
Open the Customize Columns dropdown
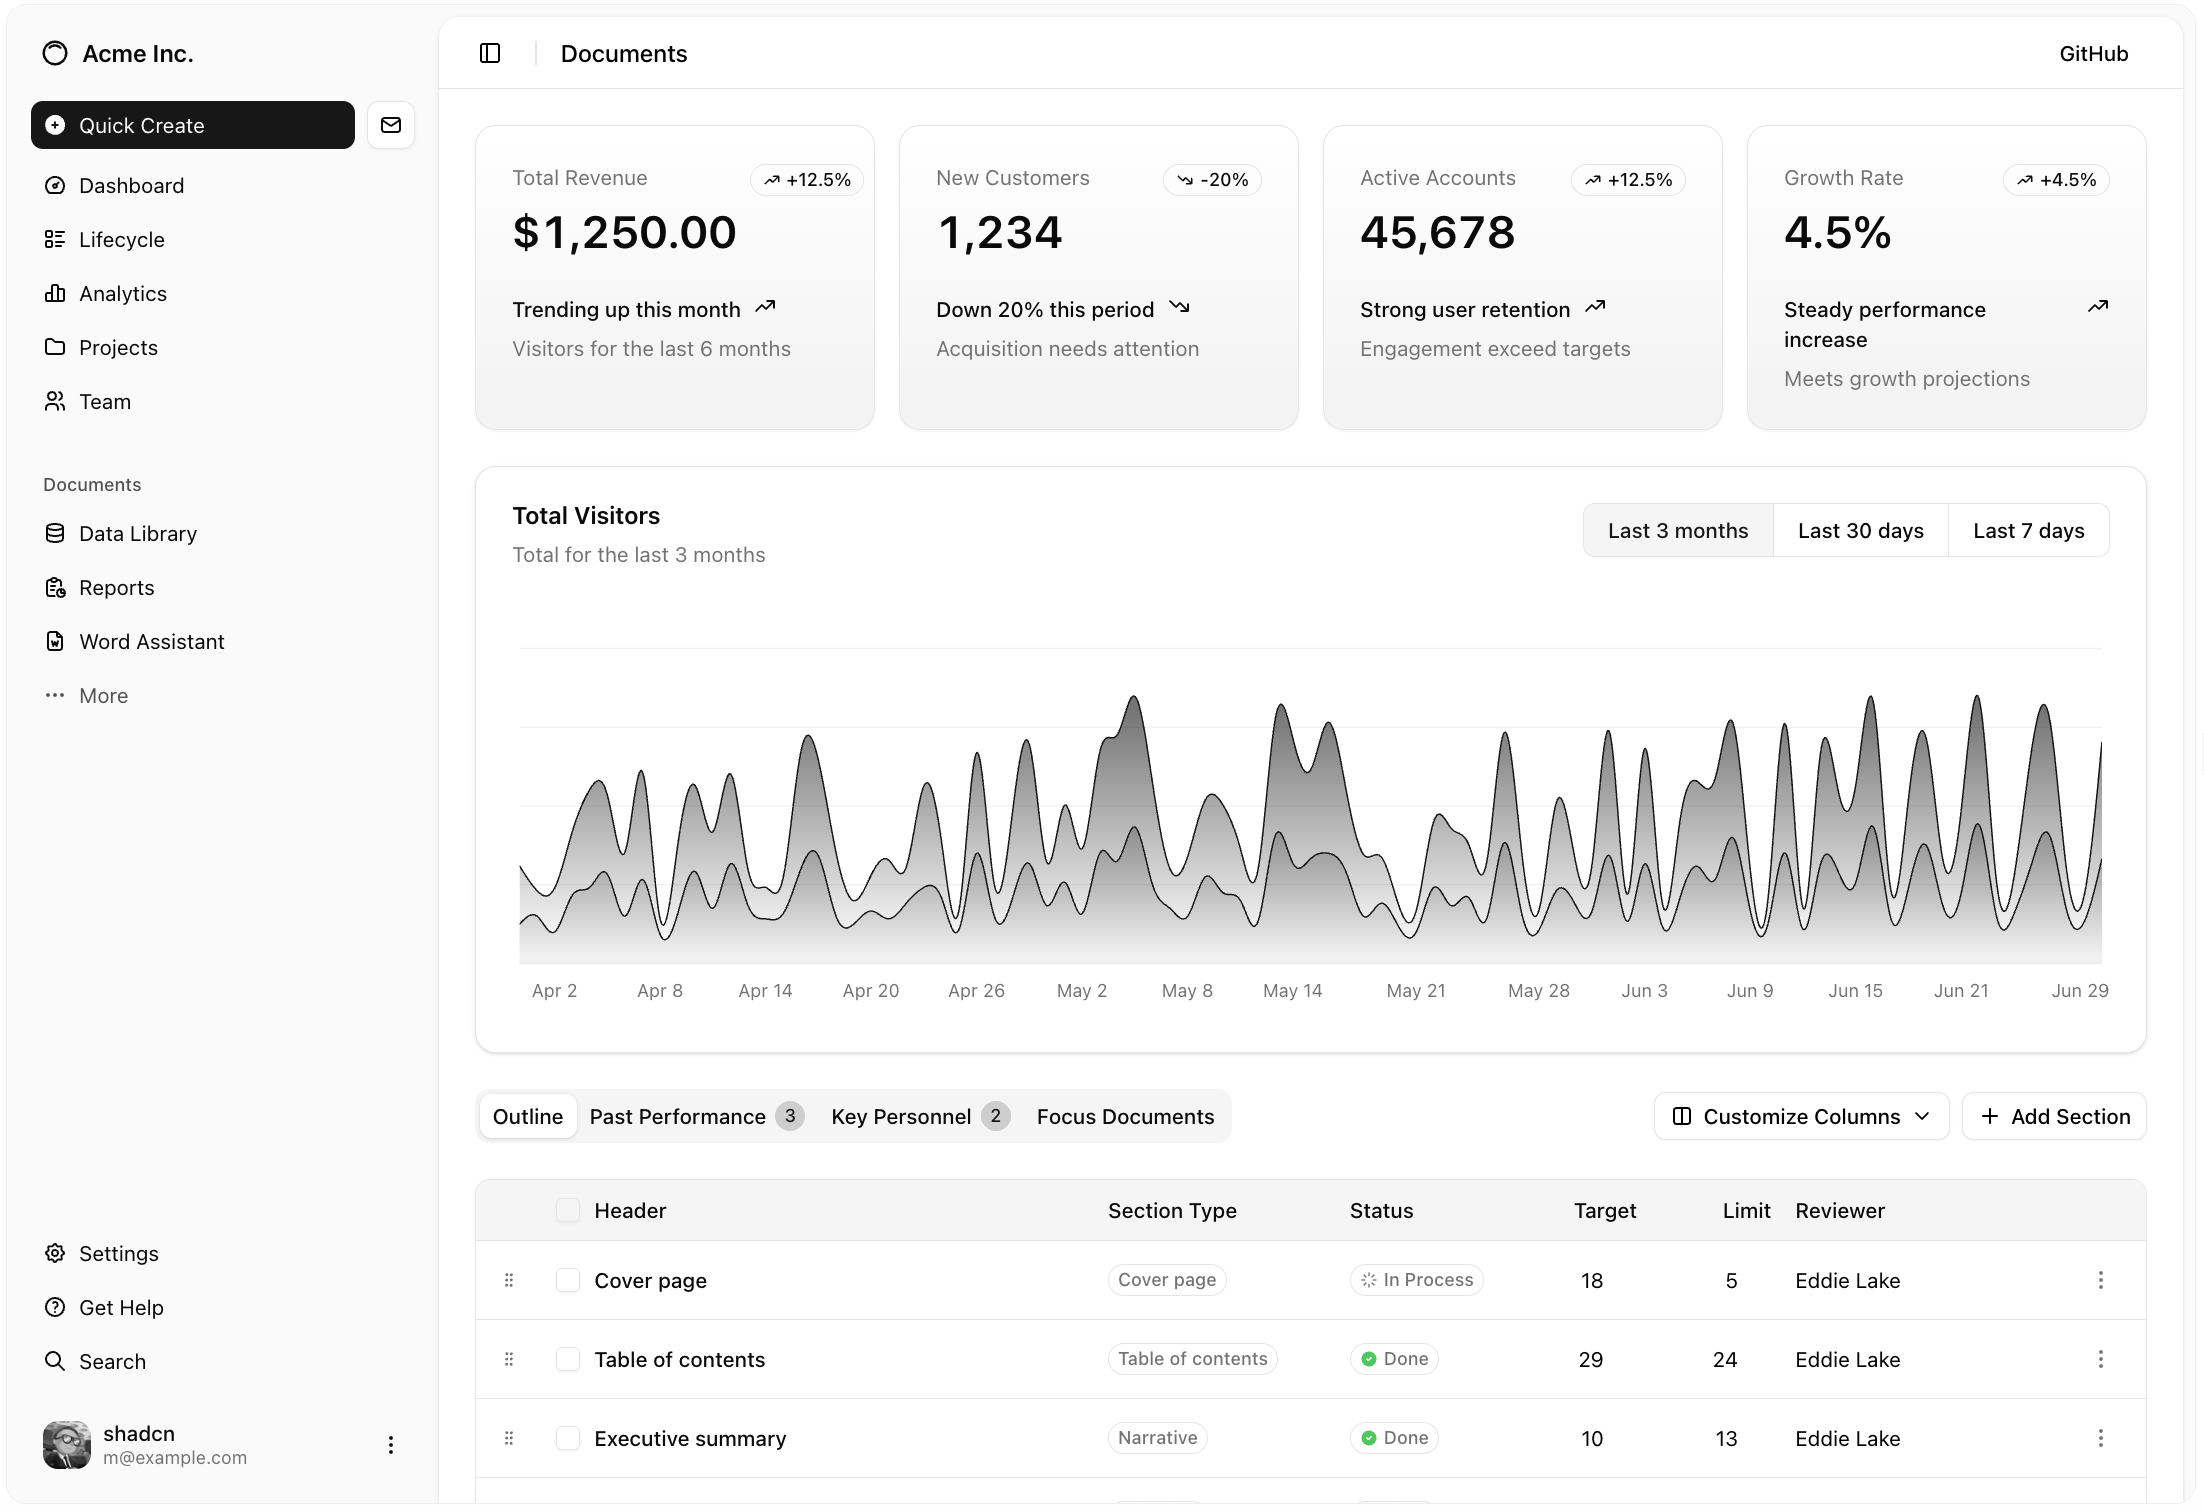[x=1801, y=1116]
